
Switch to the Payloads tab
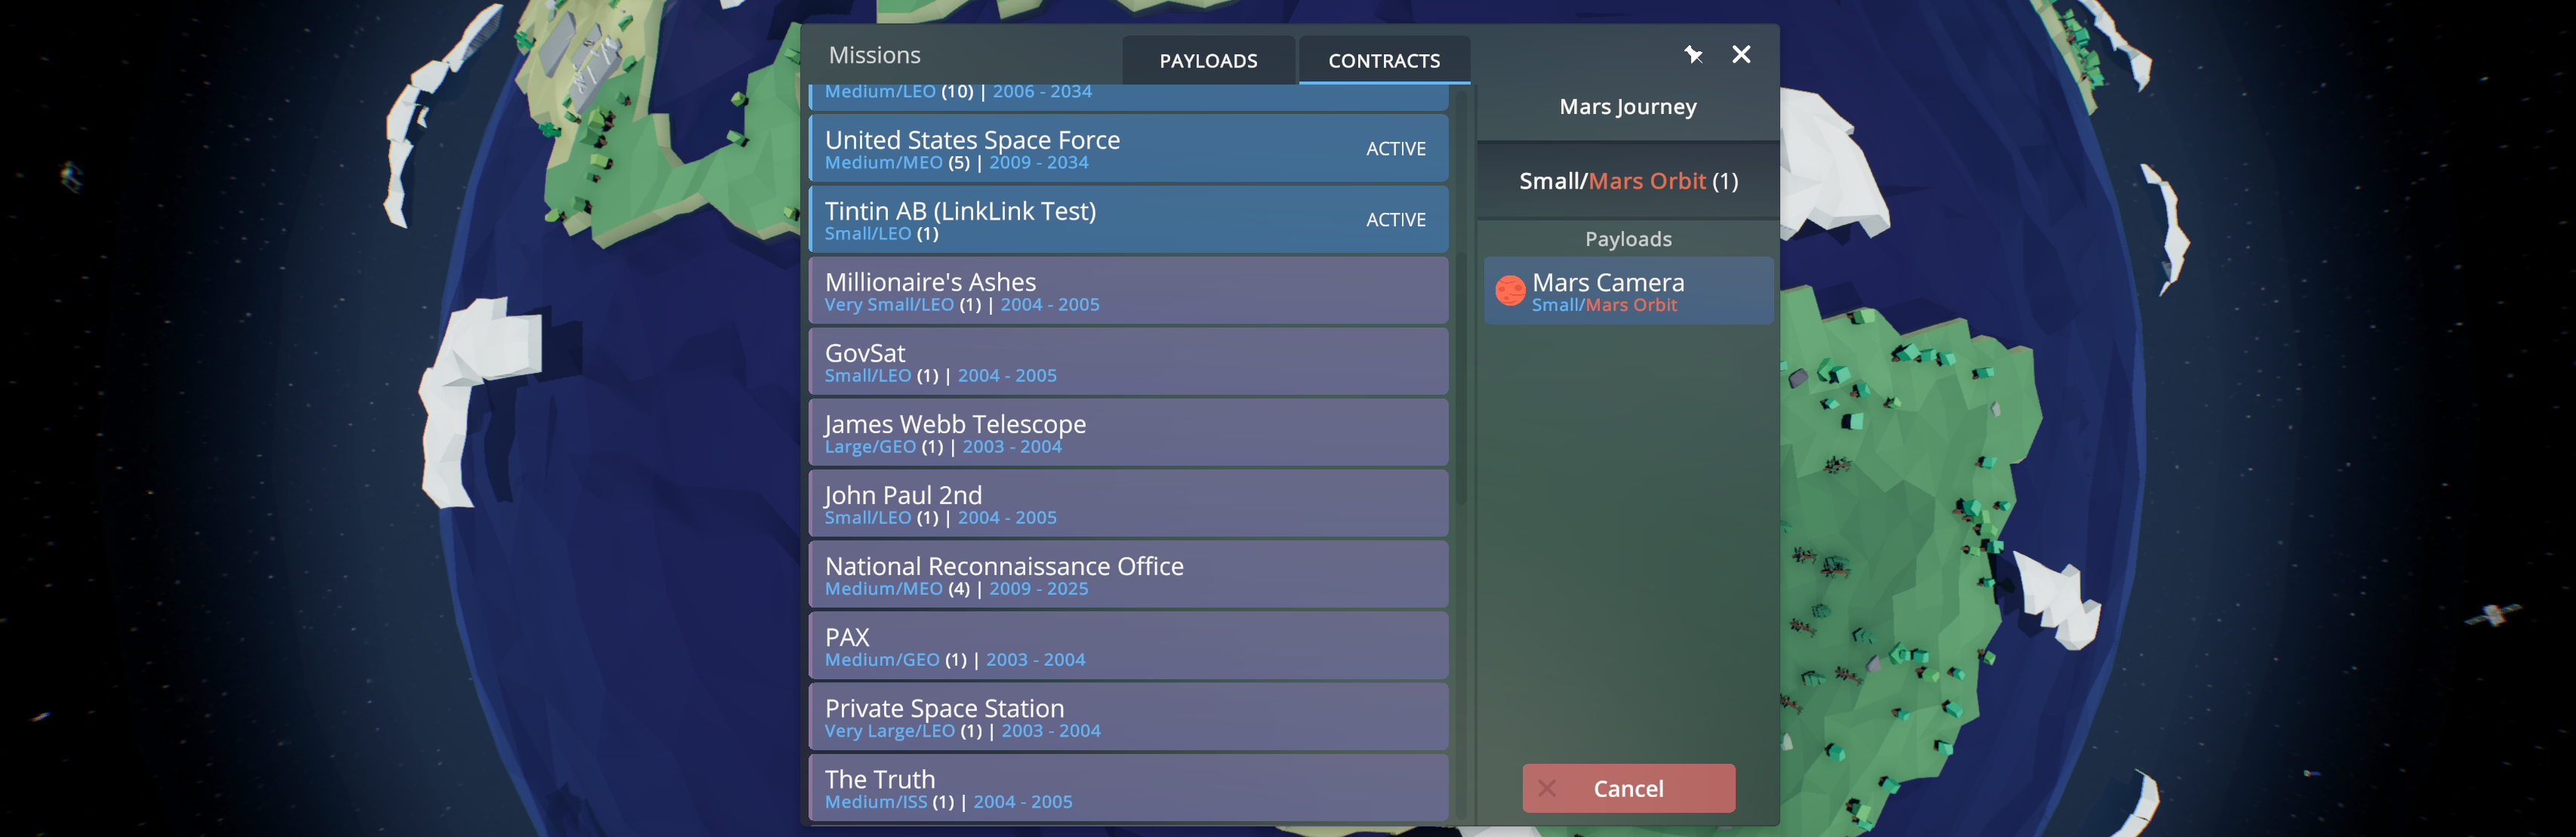1208,61
